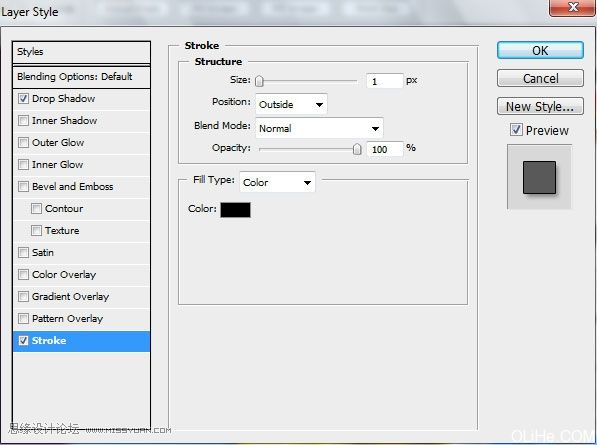This screenshot has width=597, height=445.
Task: Click the Size px input field
Action: click(385, 81)
